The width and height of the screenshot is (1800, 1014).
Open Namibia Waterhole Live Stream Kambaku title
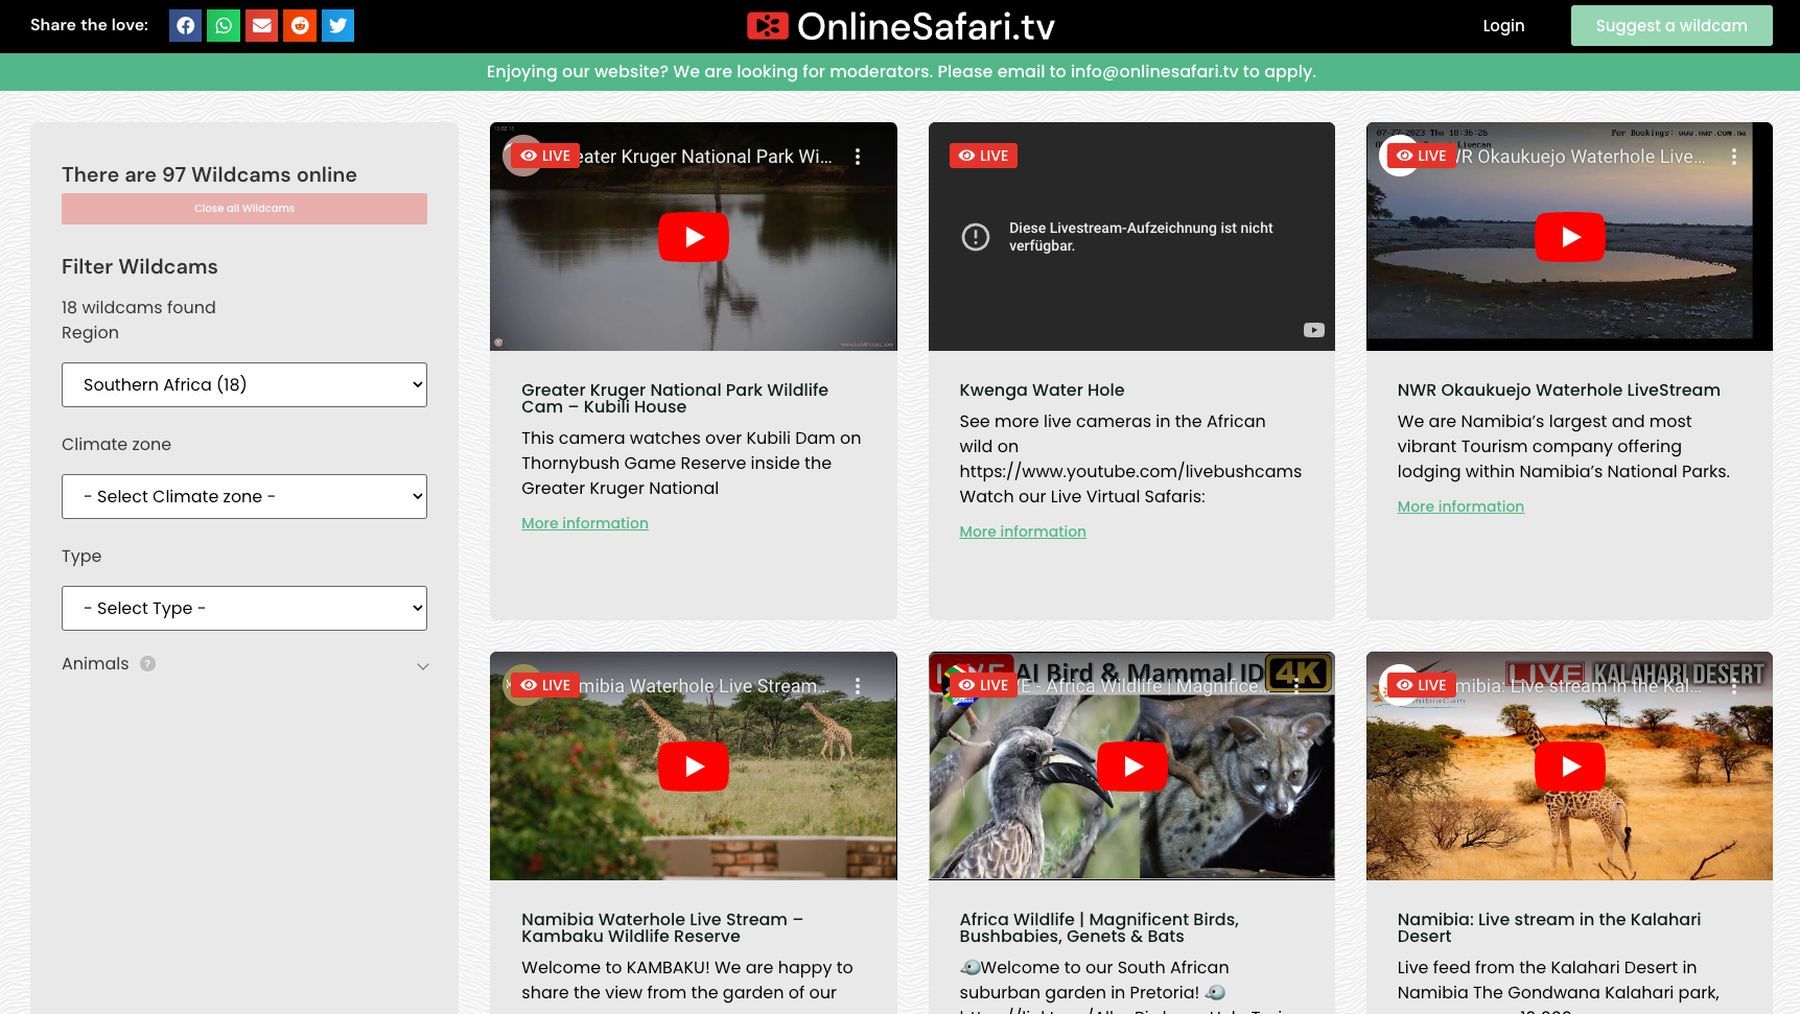pos(662,928)
